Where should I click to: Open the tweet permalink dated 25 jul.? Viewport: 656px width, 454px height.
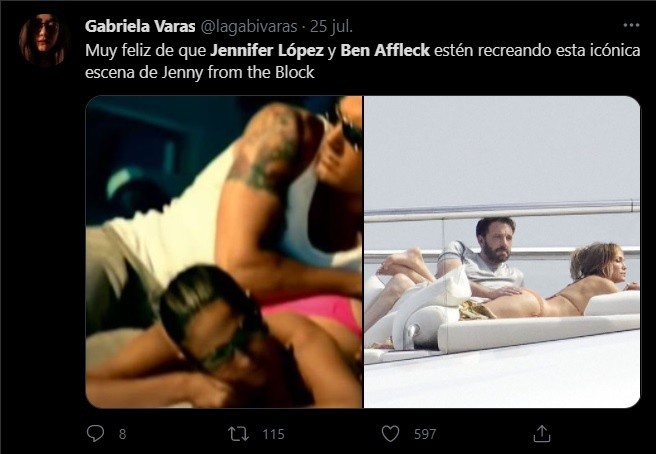(x=331, y=26)
